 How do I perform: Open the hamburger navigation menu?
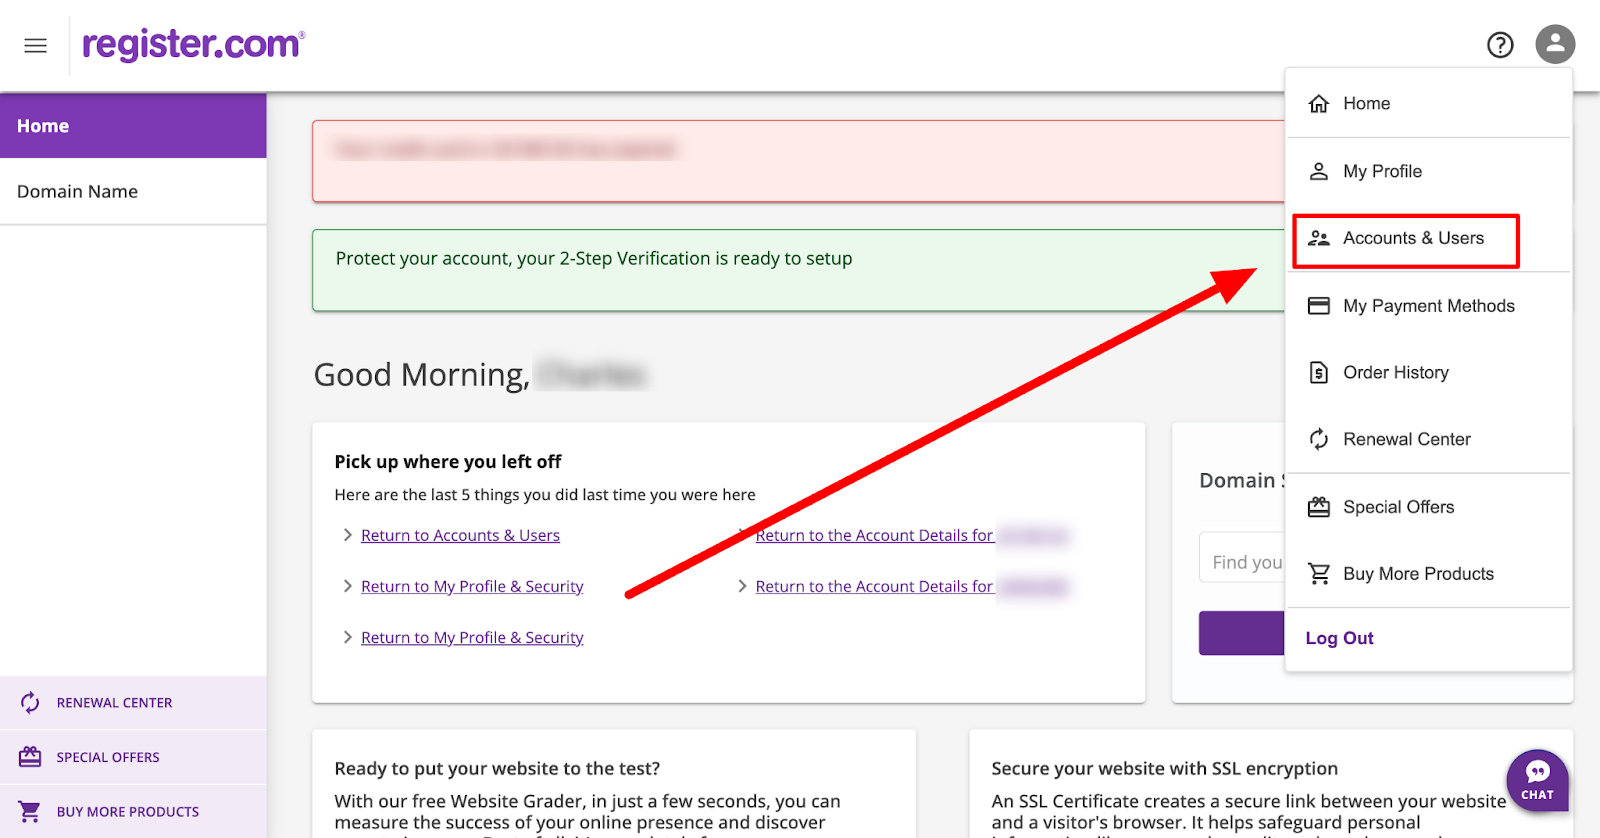coord(36,46)
